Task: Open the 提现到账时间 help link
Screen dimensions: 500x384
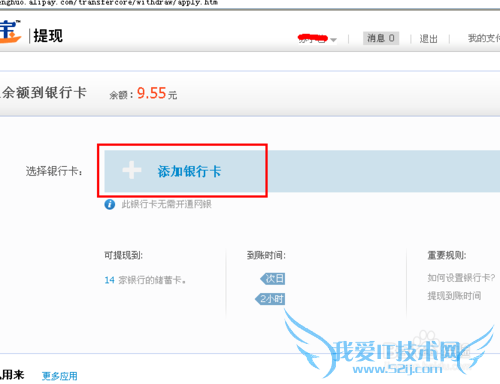Action: pos(454,296)
